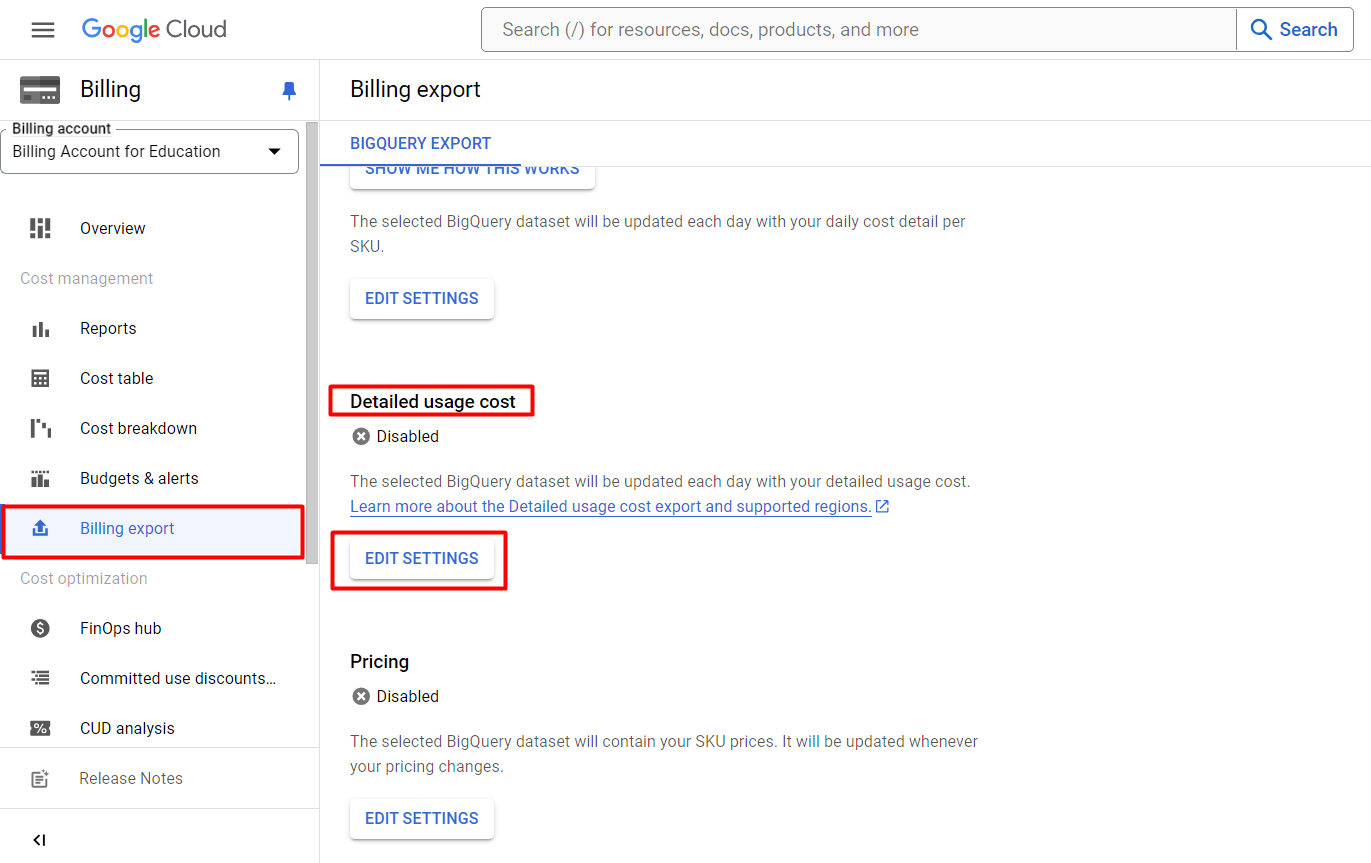Click the Overview dashboard icon
This screenshot has width=1371, height=863.
(x=40, y=228)
